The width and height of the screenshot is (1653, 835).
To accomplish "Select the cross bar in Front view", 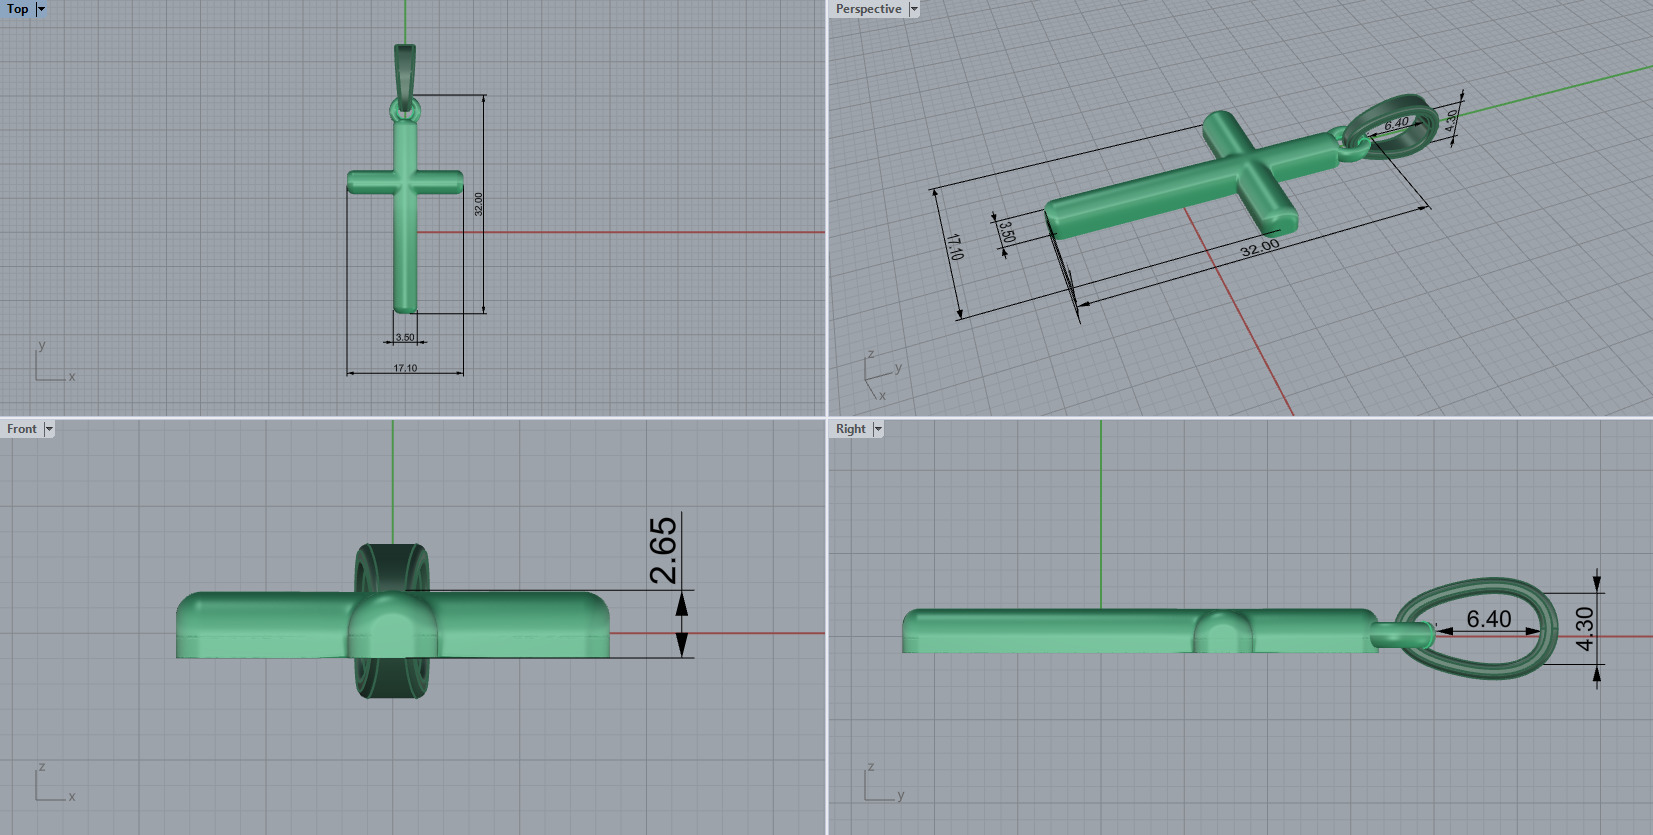I will point(393,625).
